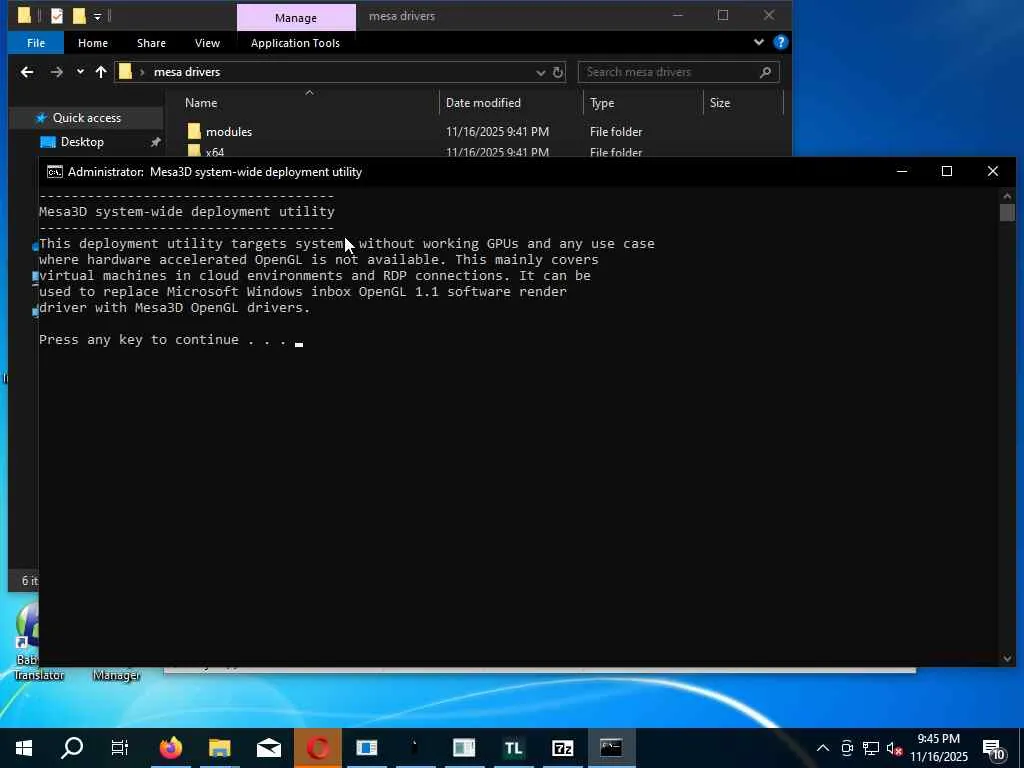
Task: Switch to the Opera browser on the taskbar
Action: 318,748
